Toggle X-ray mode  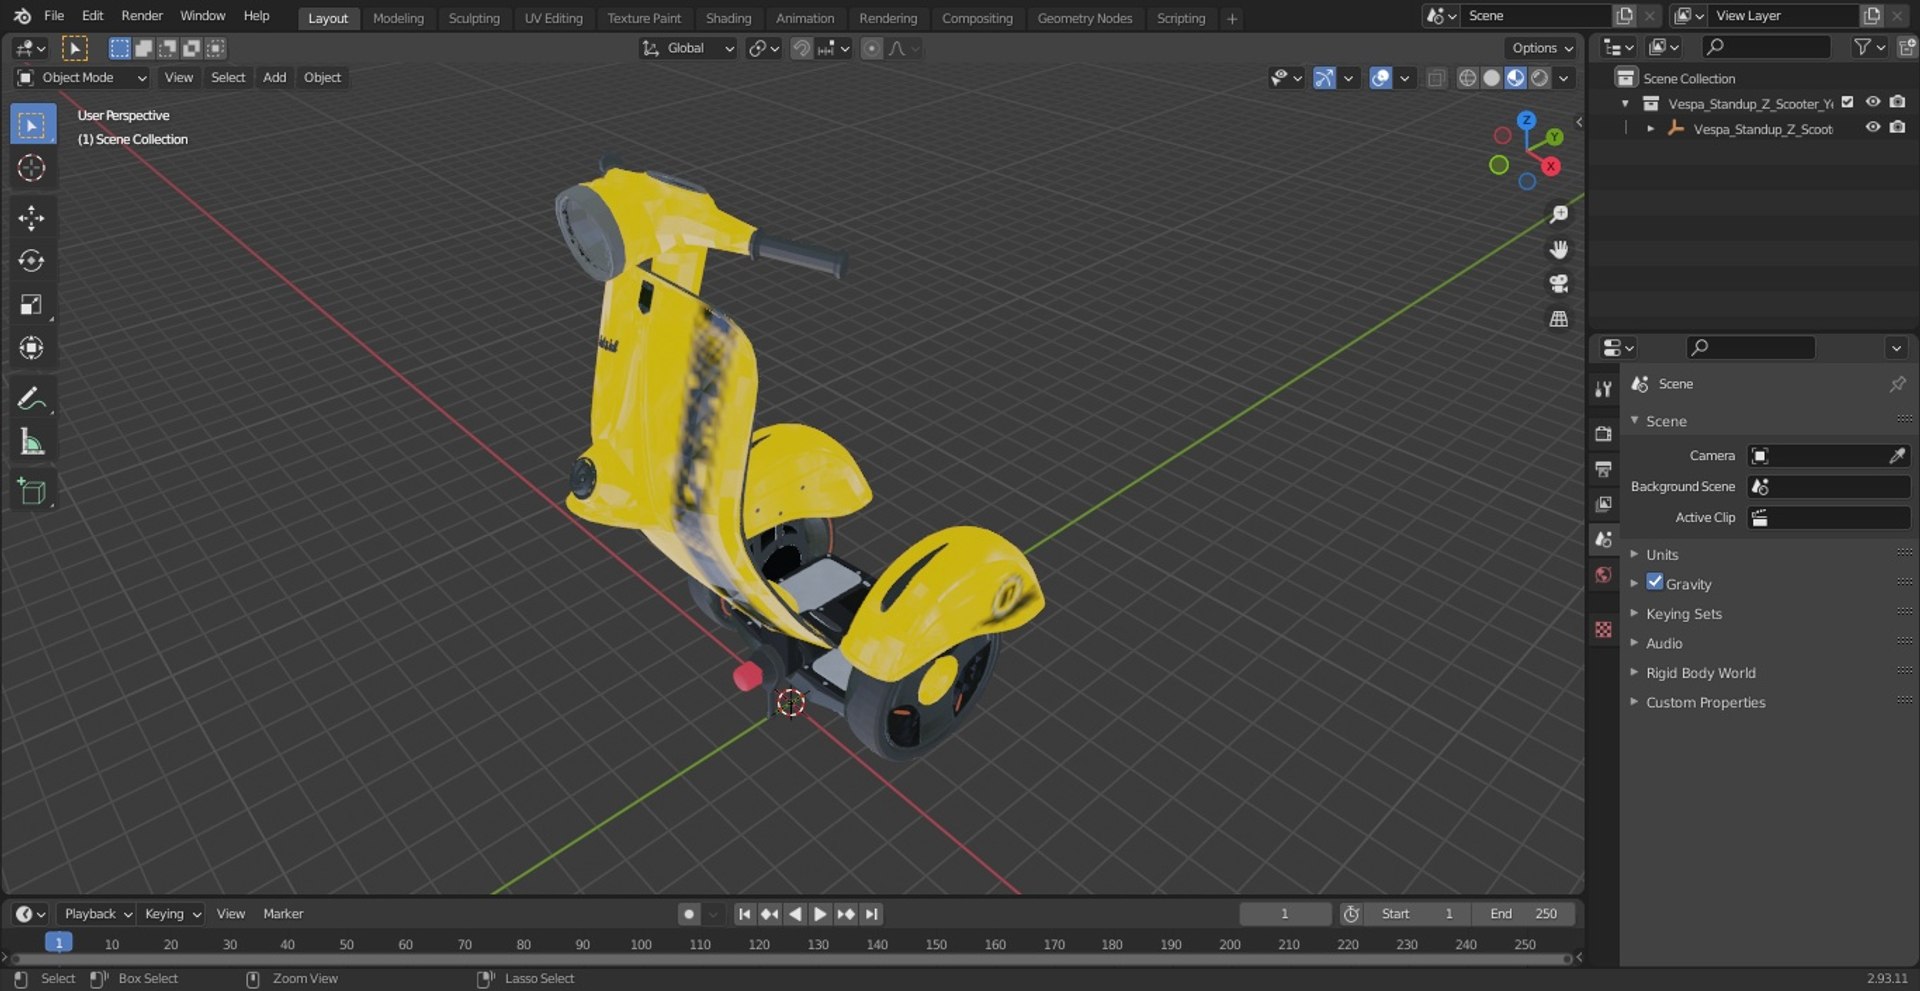[1436, 78]
